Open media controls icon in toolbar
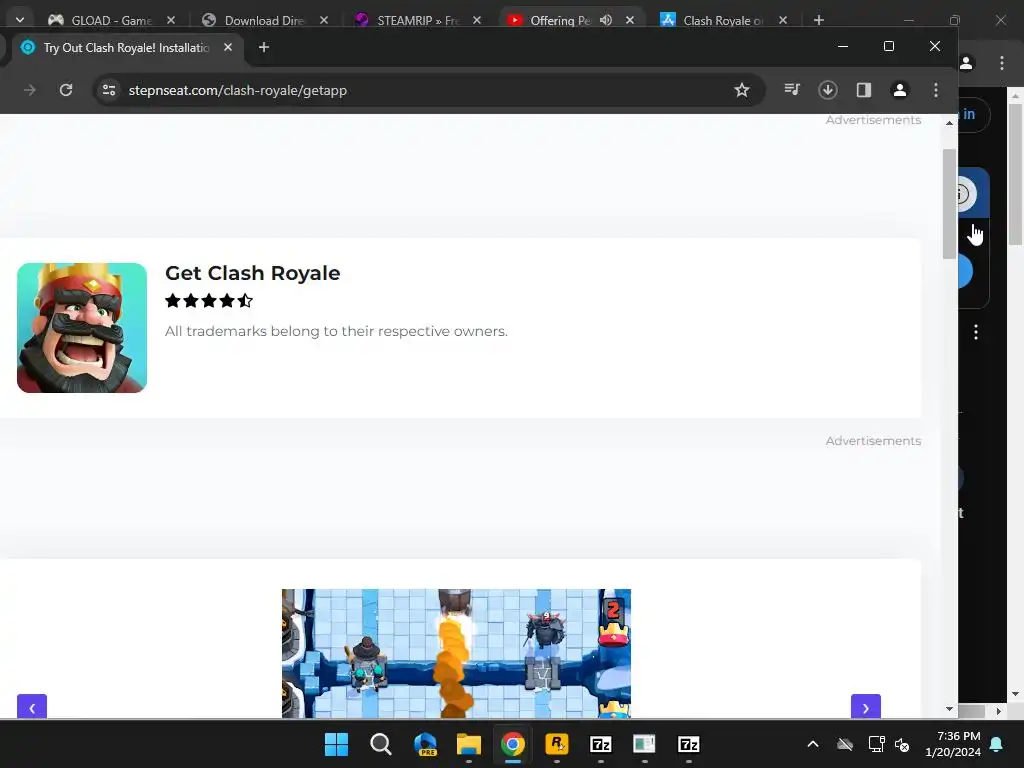1024x768 pixels. (792, 89)
